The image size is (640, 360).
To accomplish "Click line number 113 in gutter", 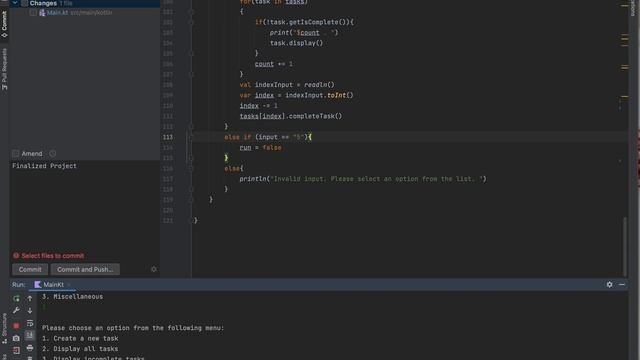I will click(x=168, y=137).
